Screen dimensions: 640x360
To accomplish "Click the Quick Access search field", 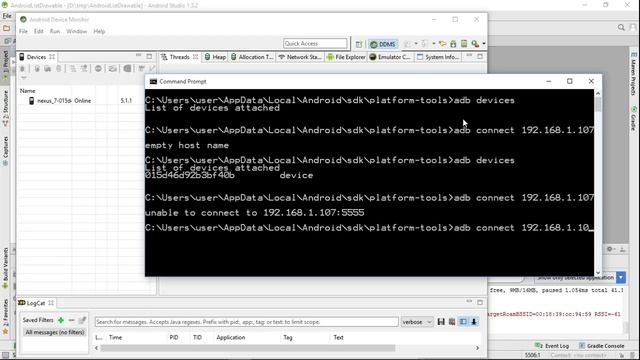I will pyautogui.click(x=315, y=43).
